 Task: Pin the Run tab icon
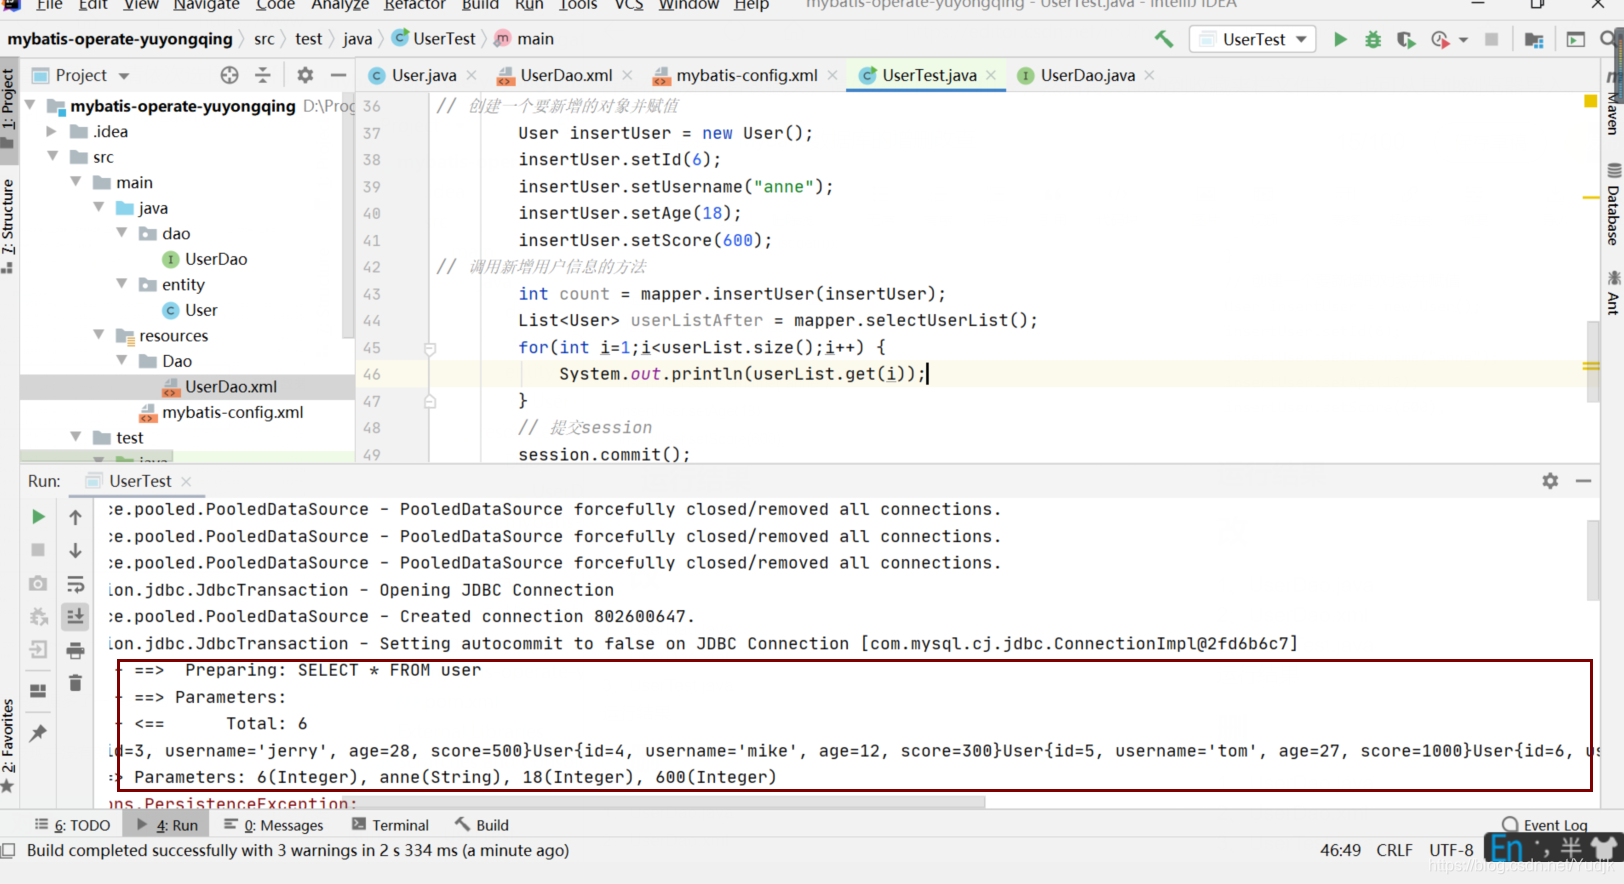click(x=38, y=733)
